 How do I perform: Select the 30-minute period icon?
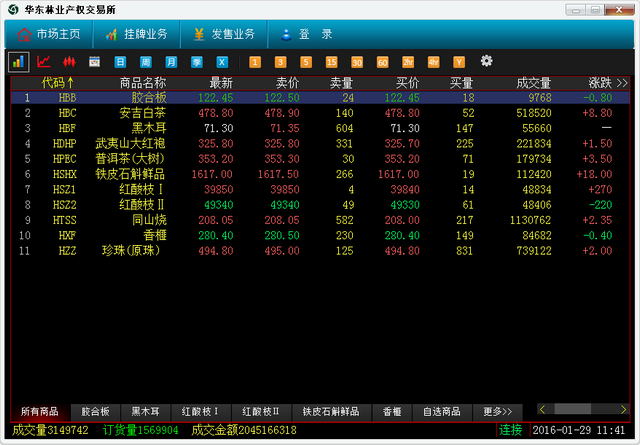(357, 62)
